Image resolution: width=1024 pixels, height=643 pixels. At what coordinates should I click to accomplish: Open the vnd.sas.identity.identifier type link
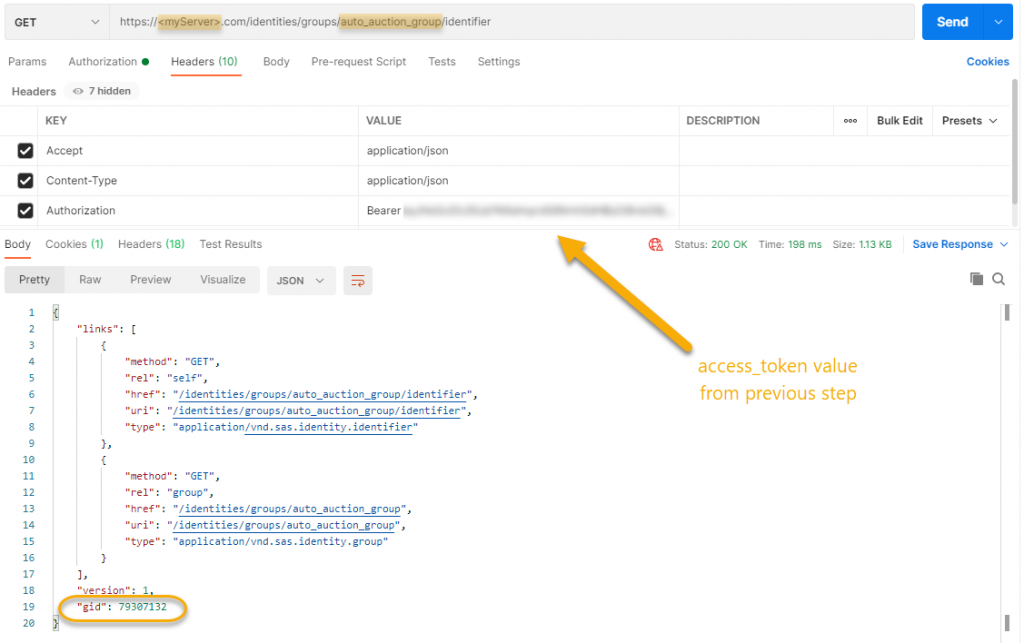click(328, 427)
